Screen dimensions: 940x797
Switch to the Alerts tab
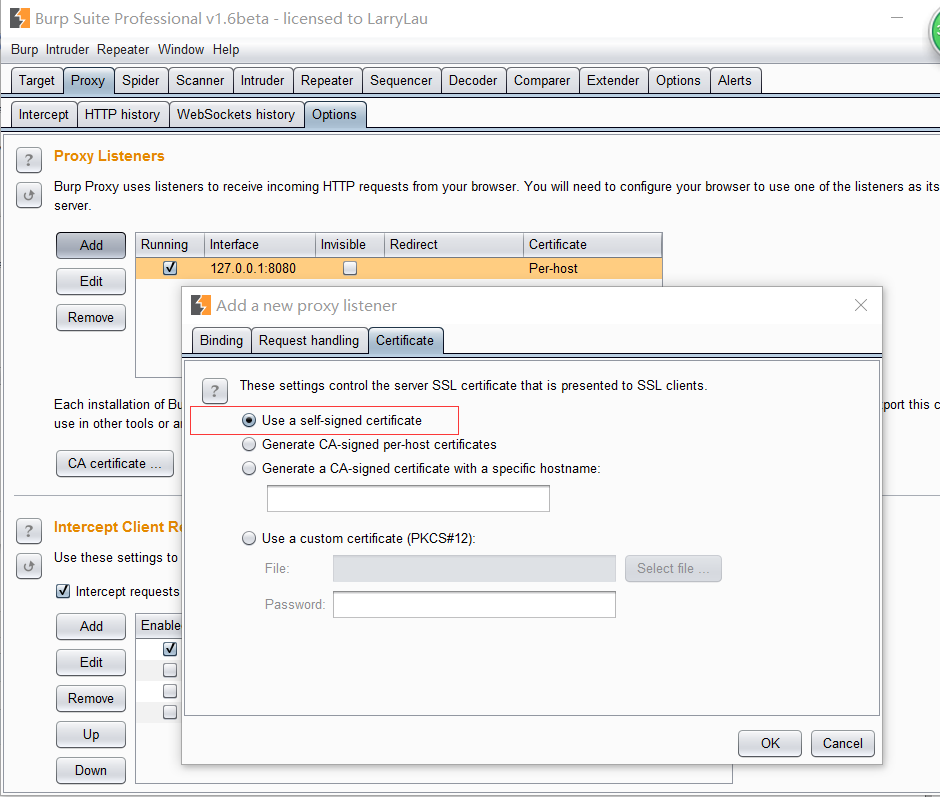(735, 80)
